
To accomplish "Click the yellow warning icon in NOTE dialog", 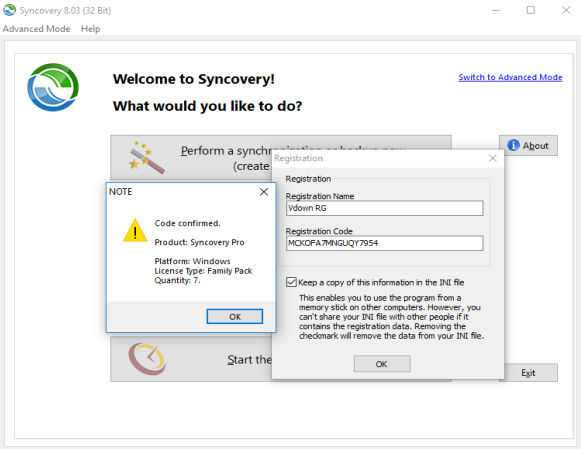I will click(x=135, y=230).
